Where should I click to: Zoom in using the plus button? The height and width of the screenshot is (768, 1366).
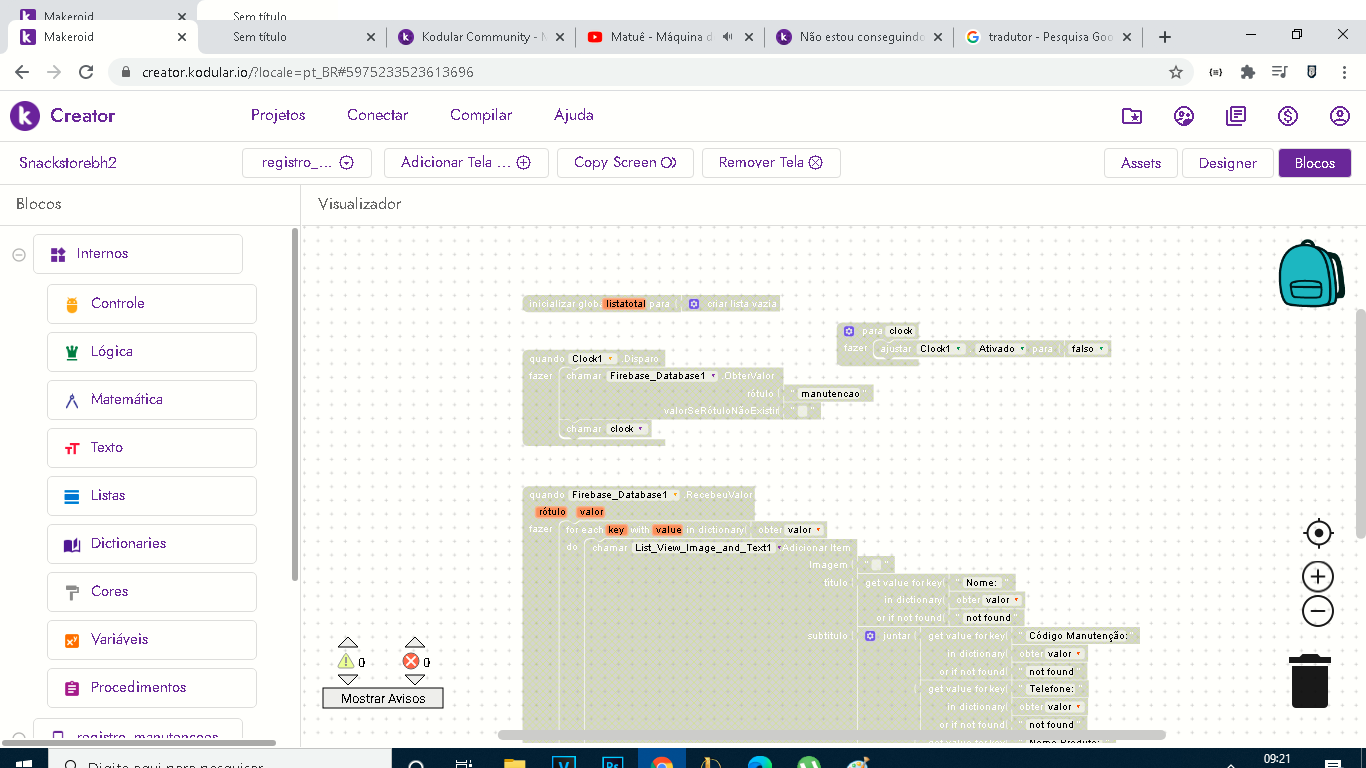click(1317, 576)
